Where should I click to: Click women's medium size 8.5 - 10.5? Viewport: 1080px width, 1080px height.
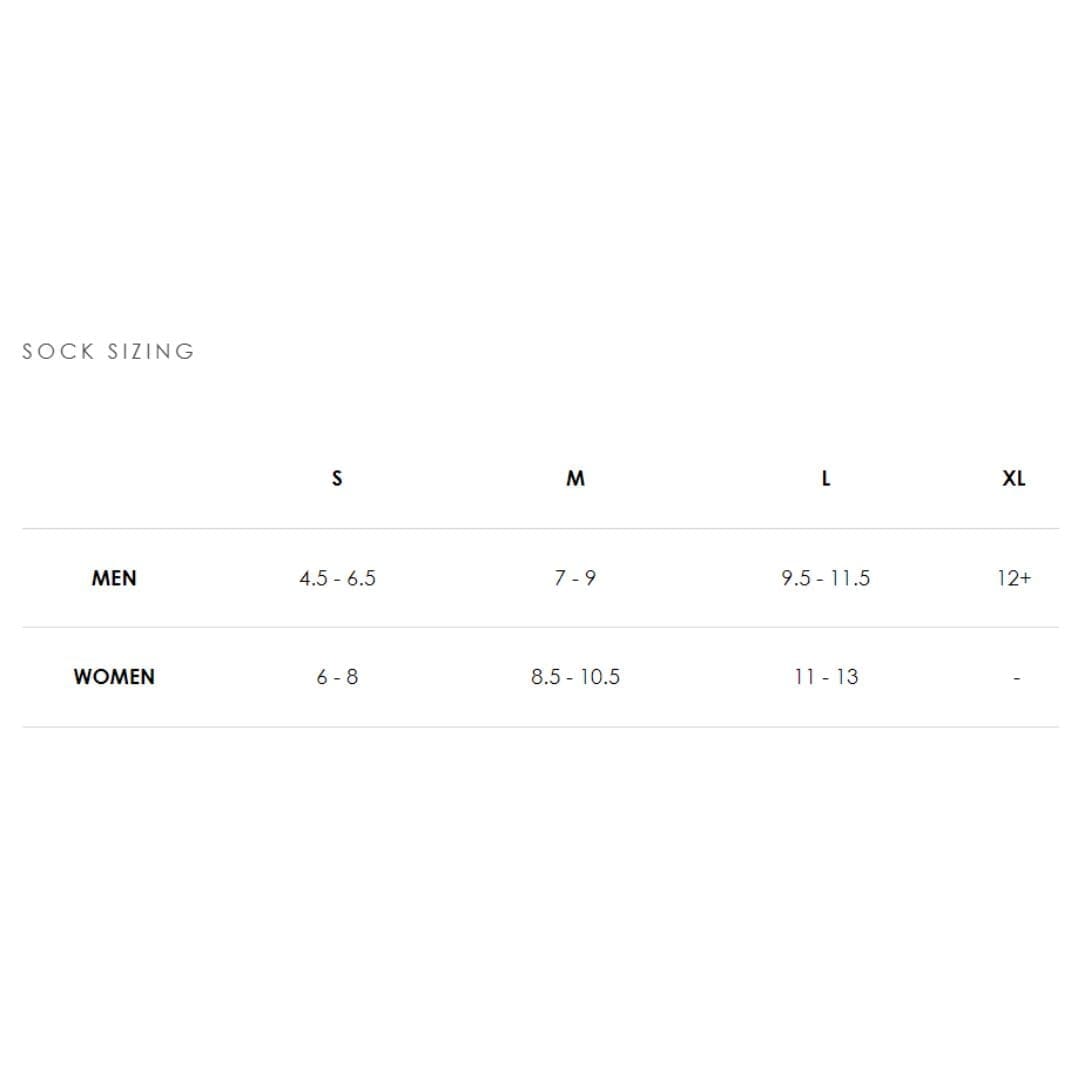(575, 677)
